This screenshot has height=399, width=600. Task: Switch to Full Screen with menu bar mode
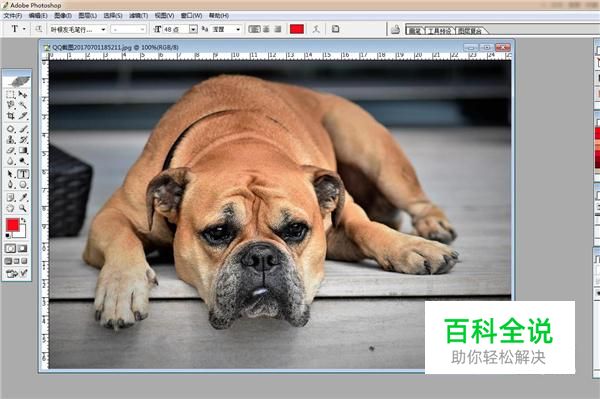pos(16,261)
